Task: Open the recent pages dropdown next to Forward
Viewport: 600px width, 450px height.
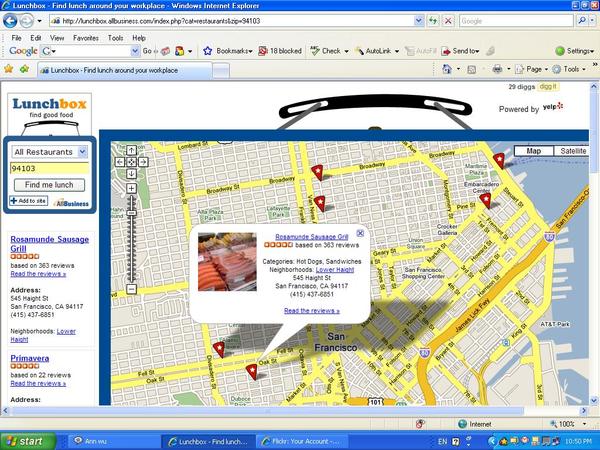Action: tap(39, 21)
